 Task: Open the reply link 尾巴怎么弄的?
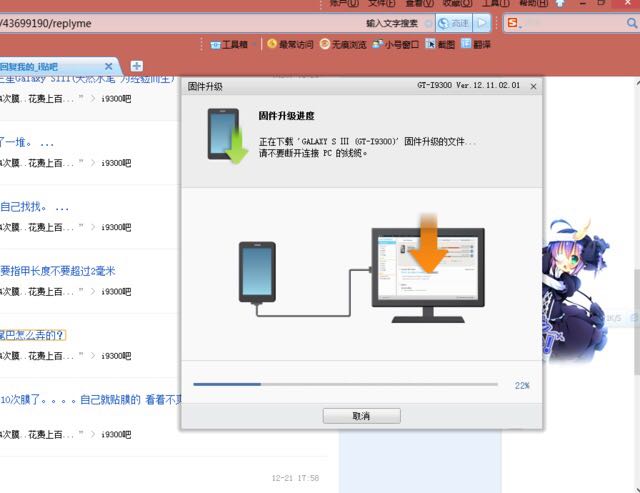coord(33,335)
